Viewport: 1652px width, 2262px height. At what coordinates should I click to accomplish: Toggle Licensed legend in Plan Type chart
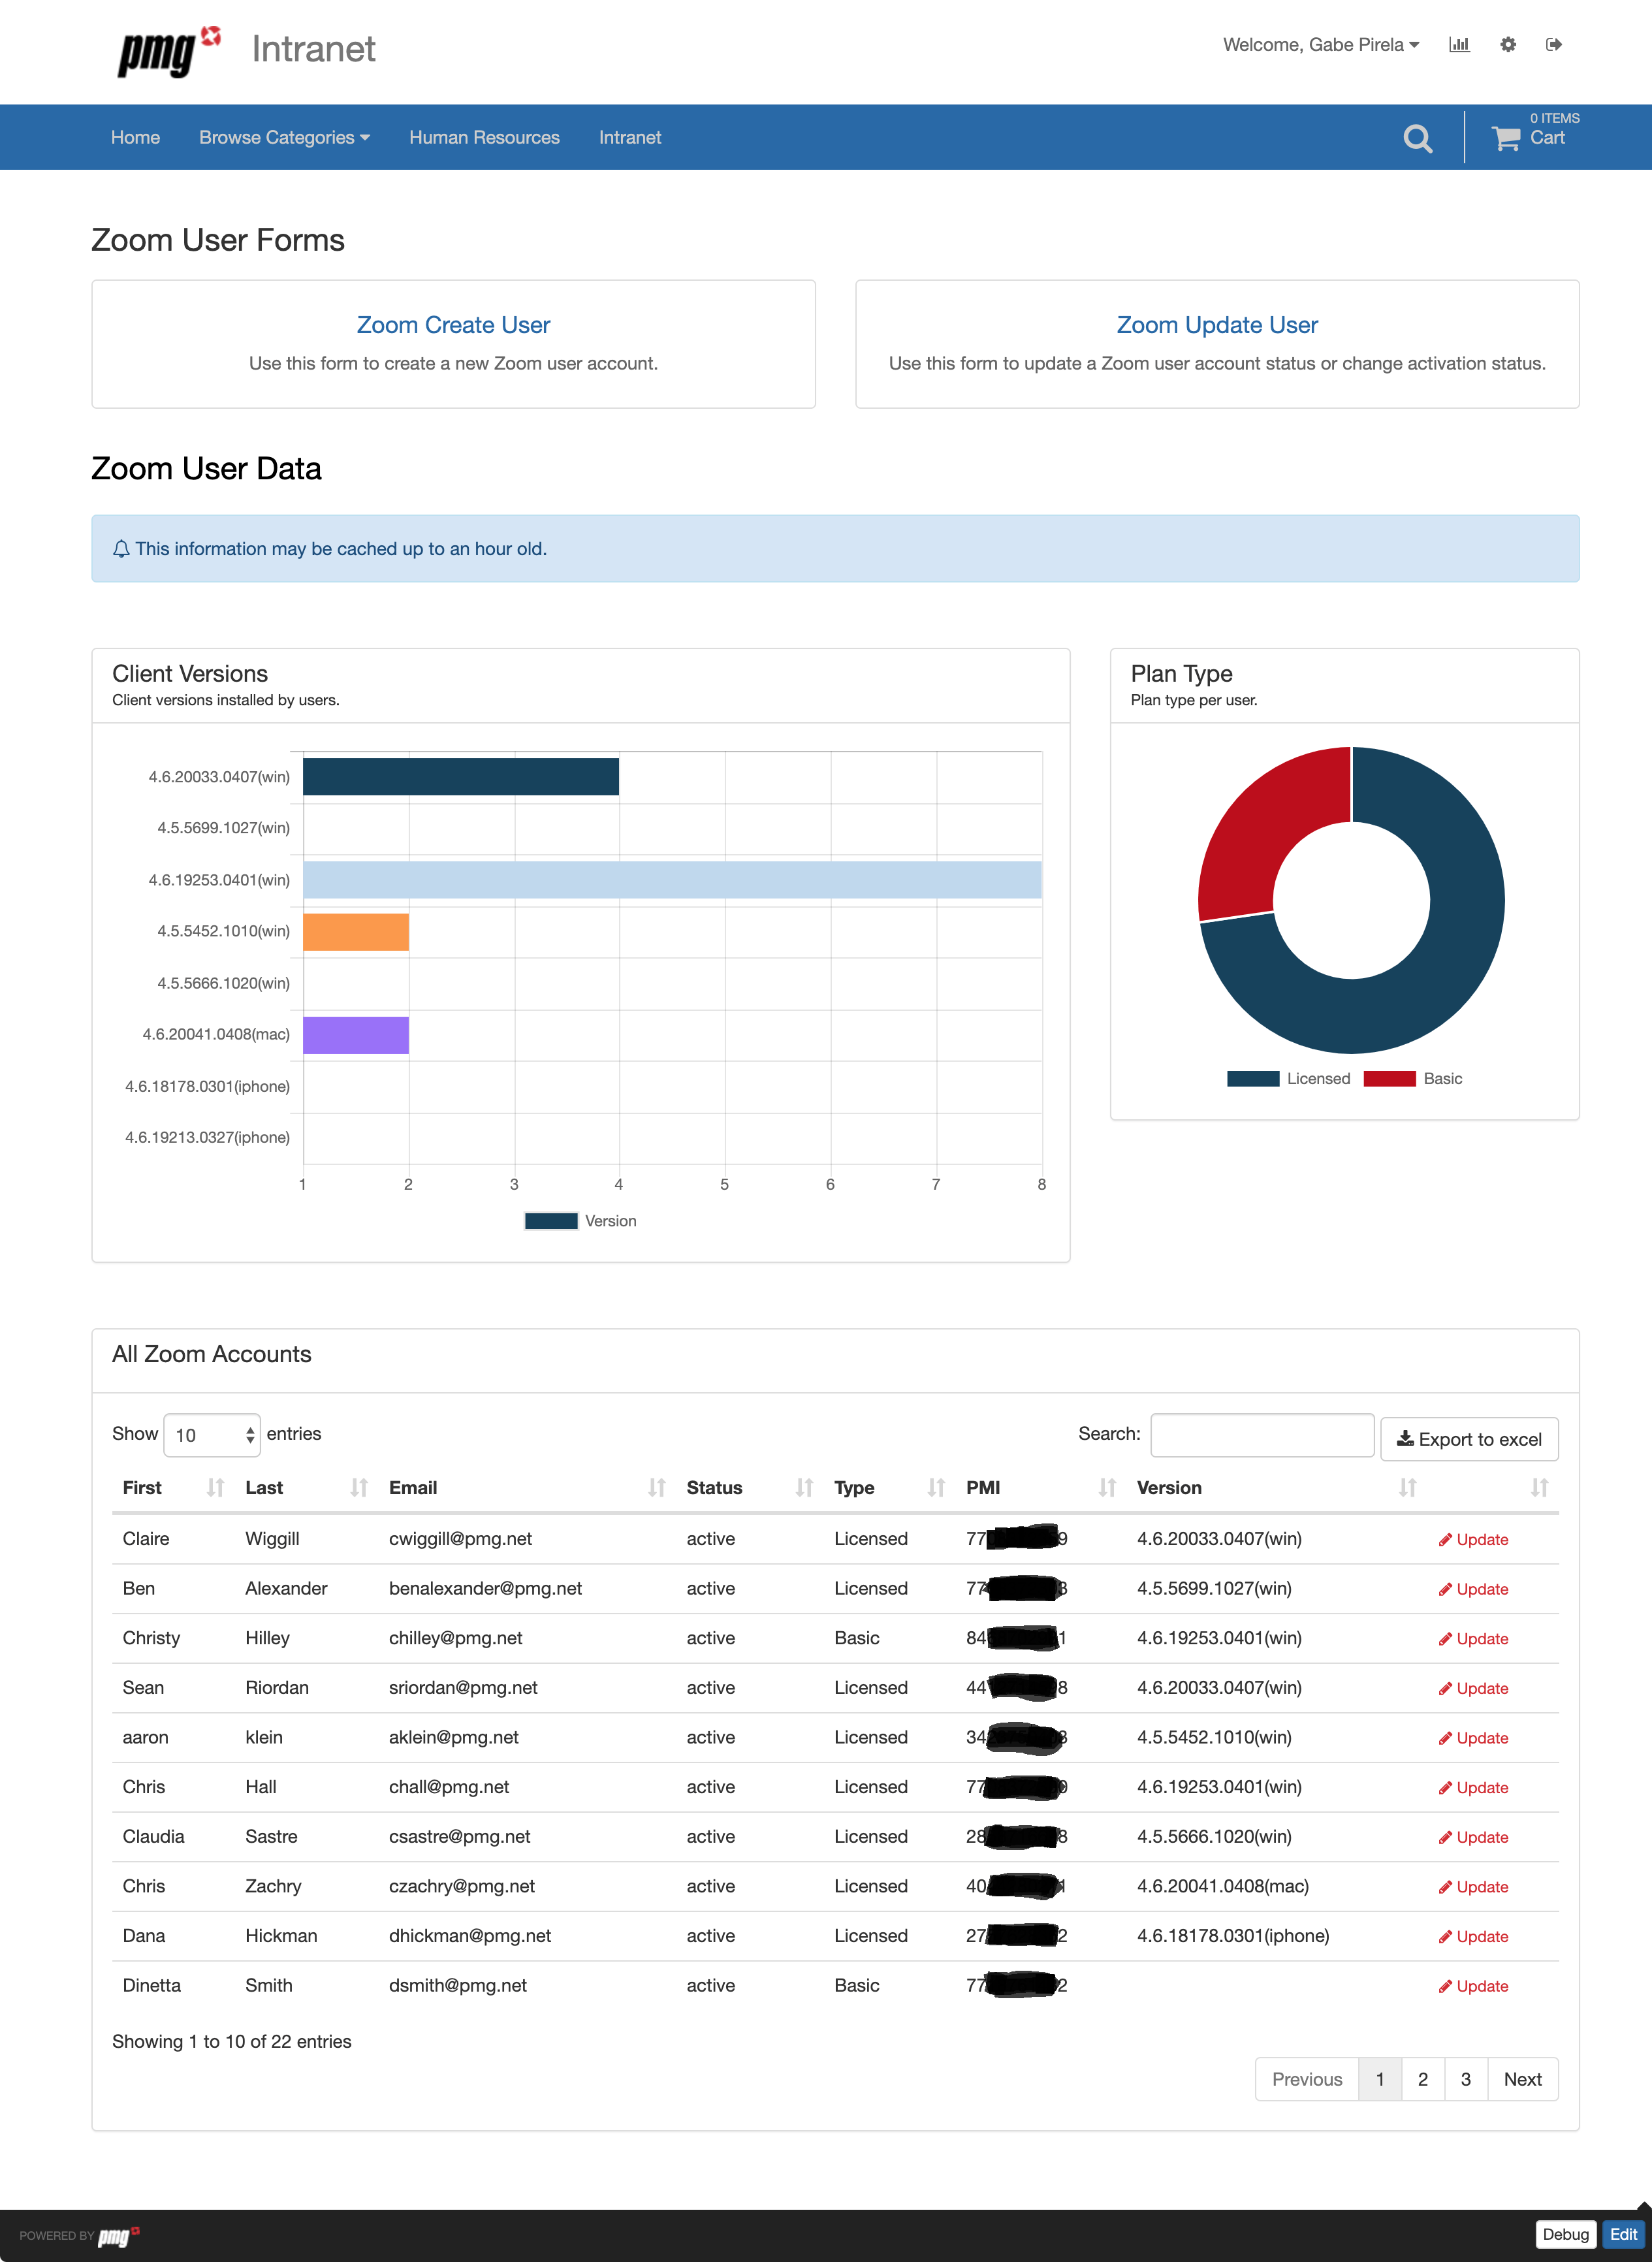coord(1288,1078)
